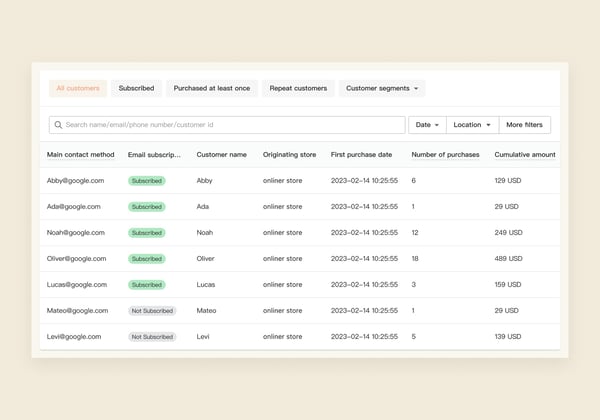Click the Number of purchases column header

(445, 155)
